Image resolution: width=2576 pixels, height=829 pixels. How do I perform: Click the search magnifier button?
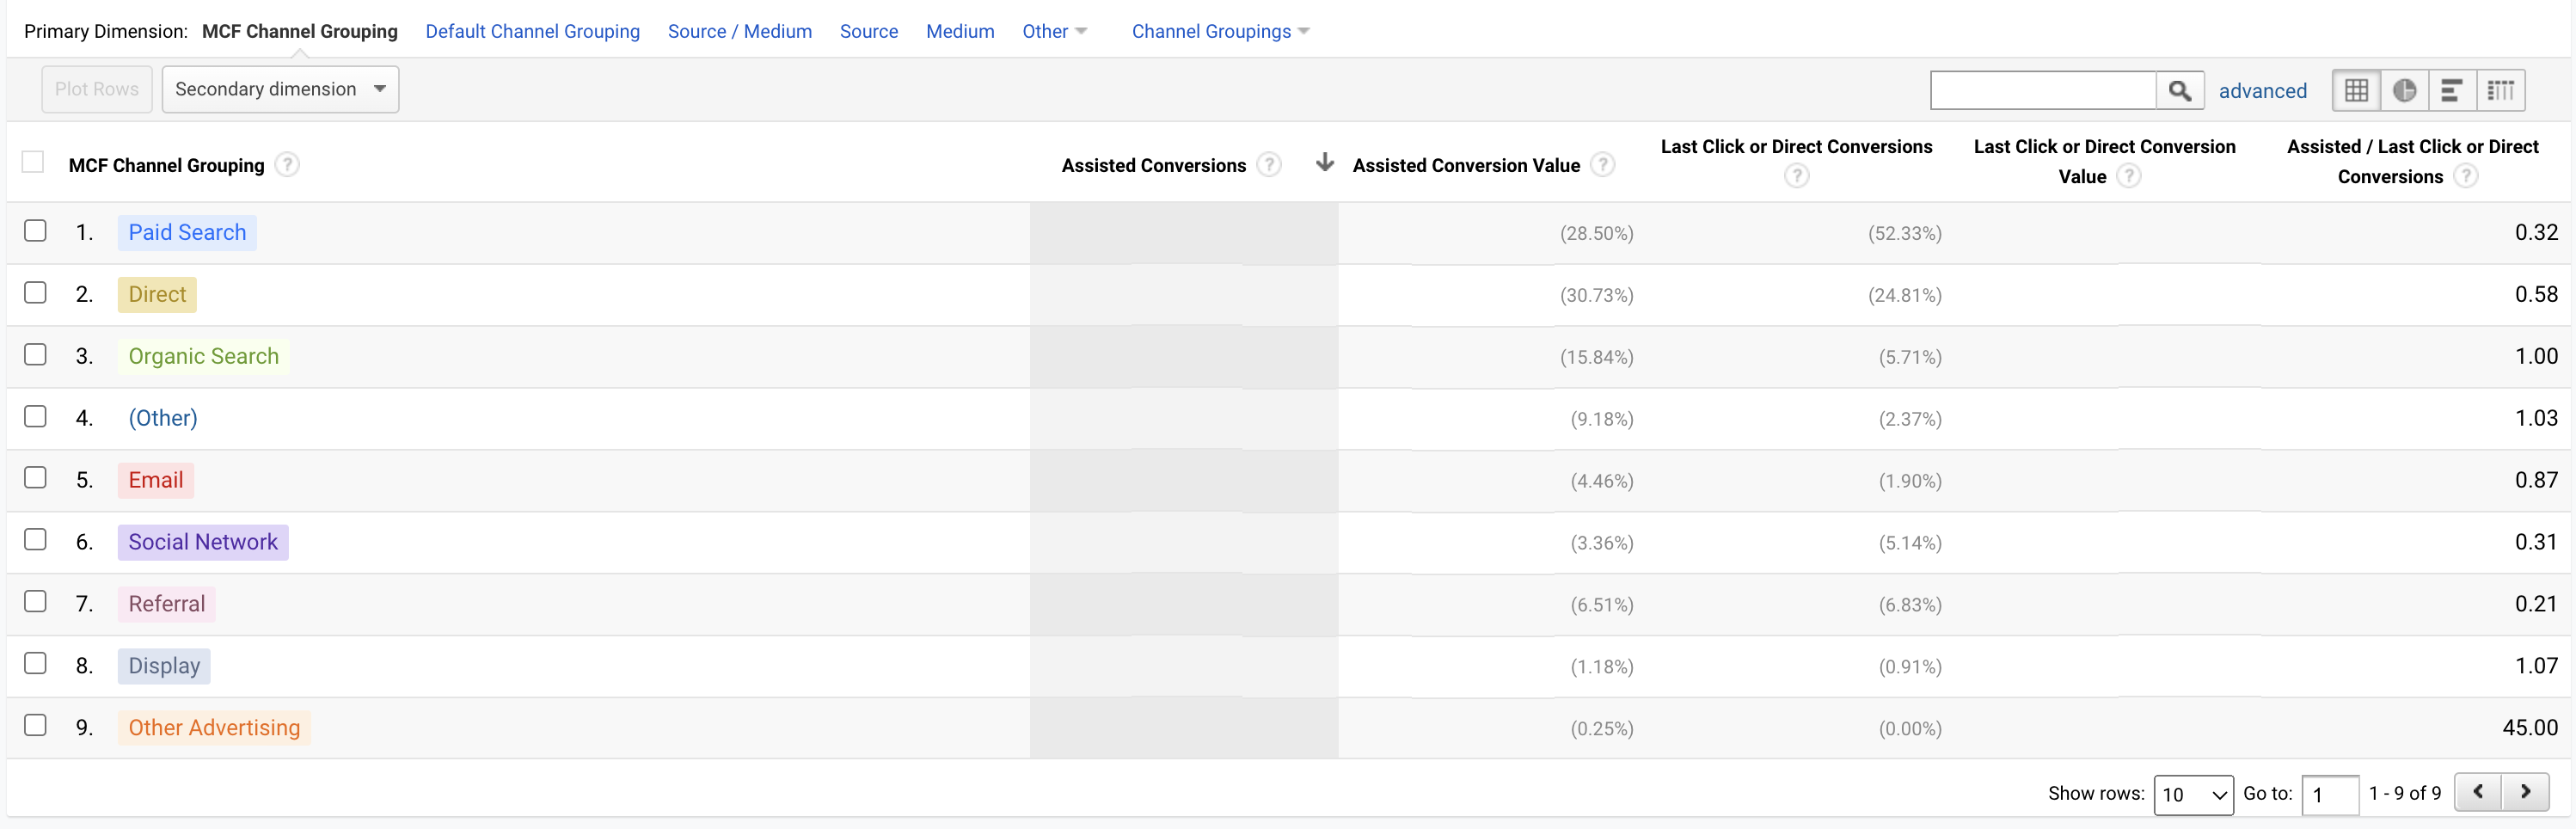tap(2180, 91)
